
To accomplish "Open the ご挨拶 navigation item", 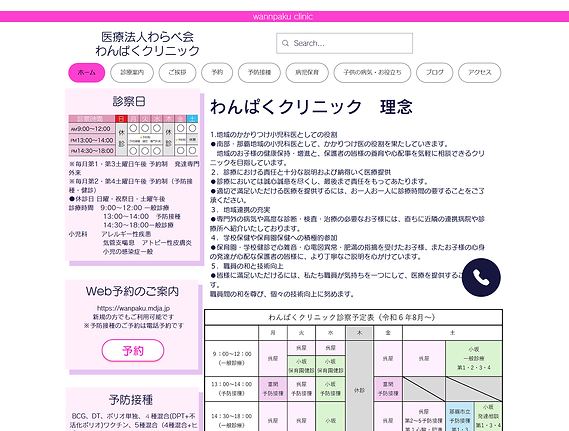I will click(x=177, y=73).
